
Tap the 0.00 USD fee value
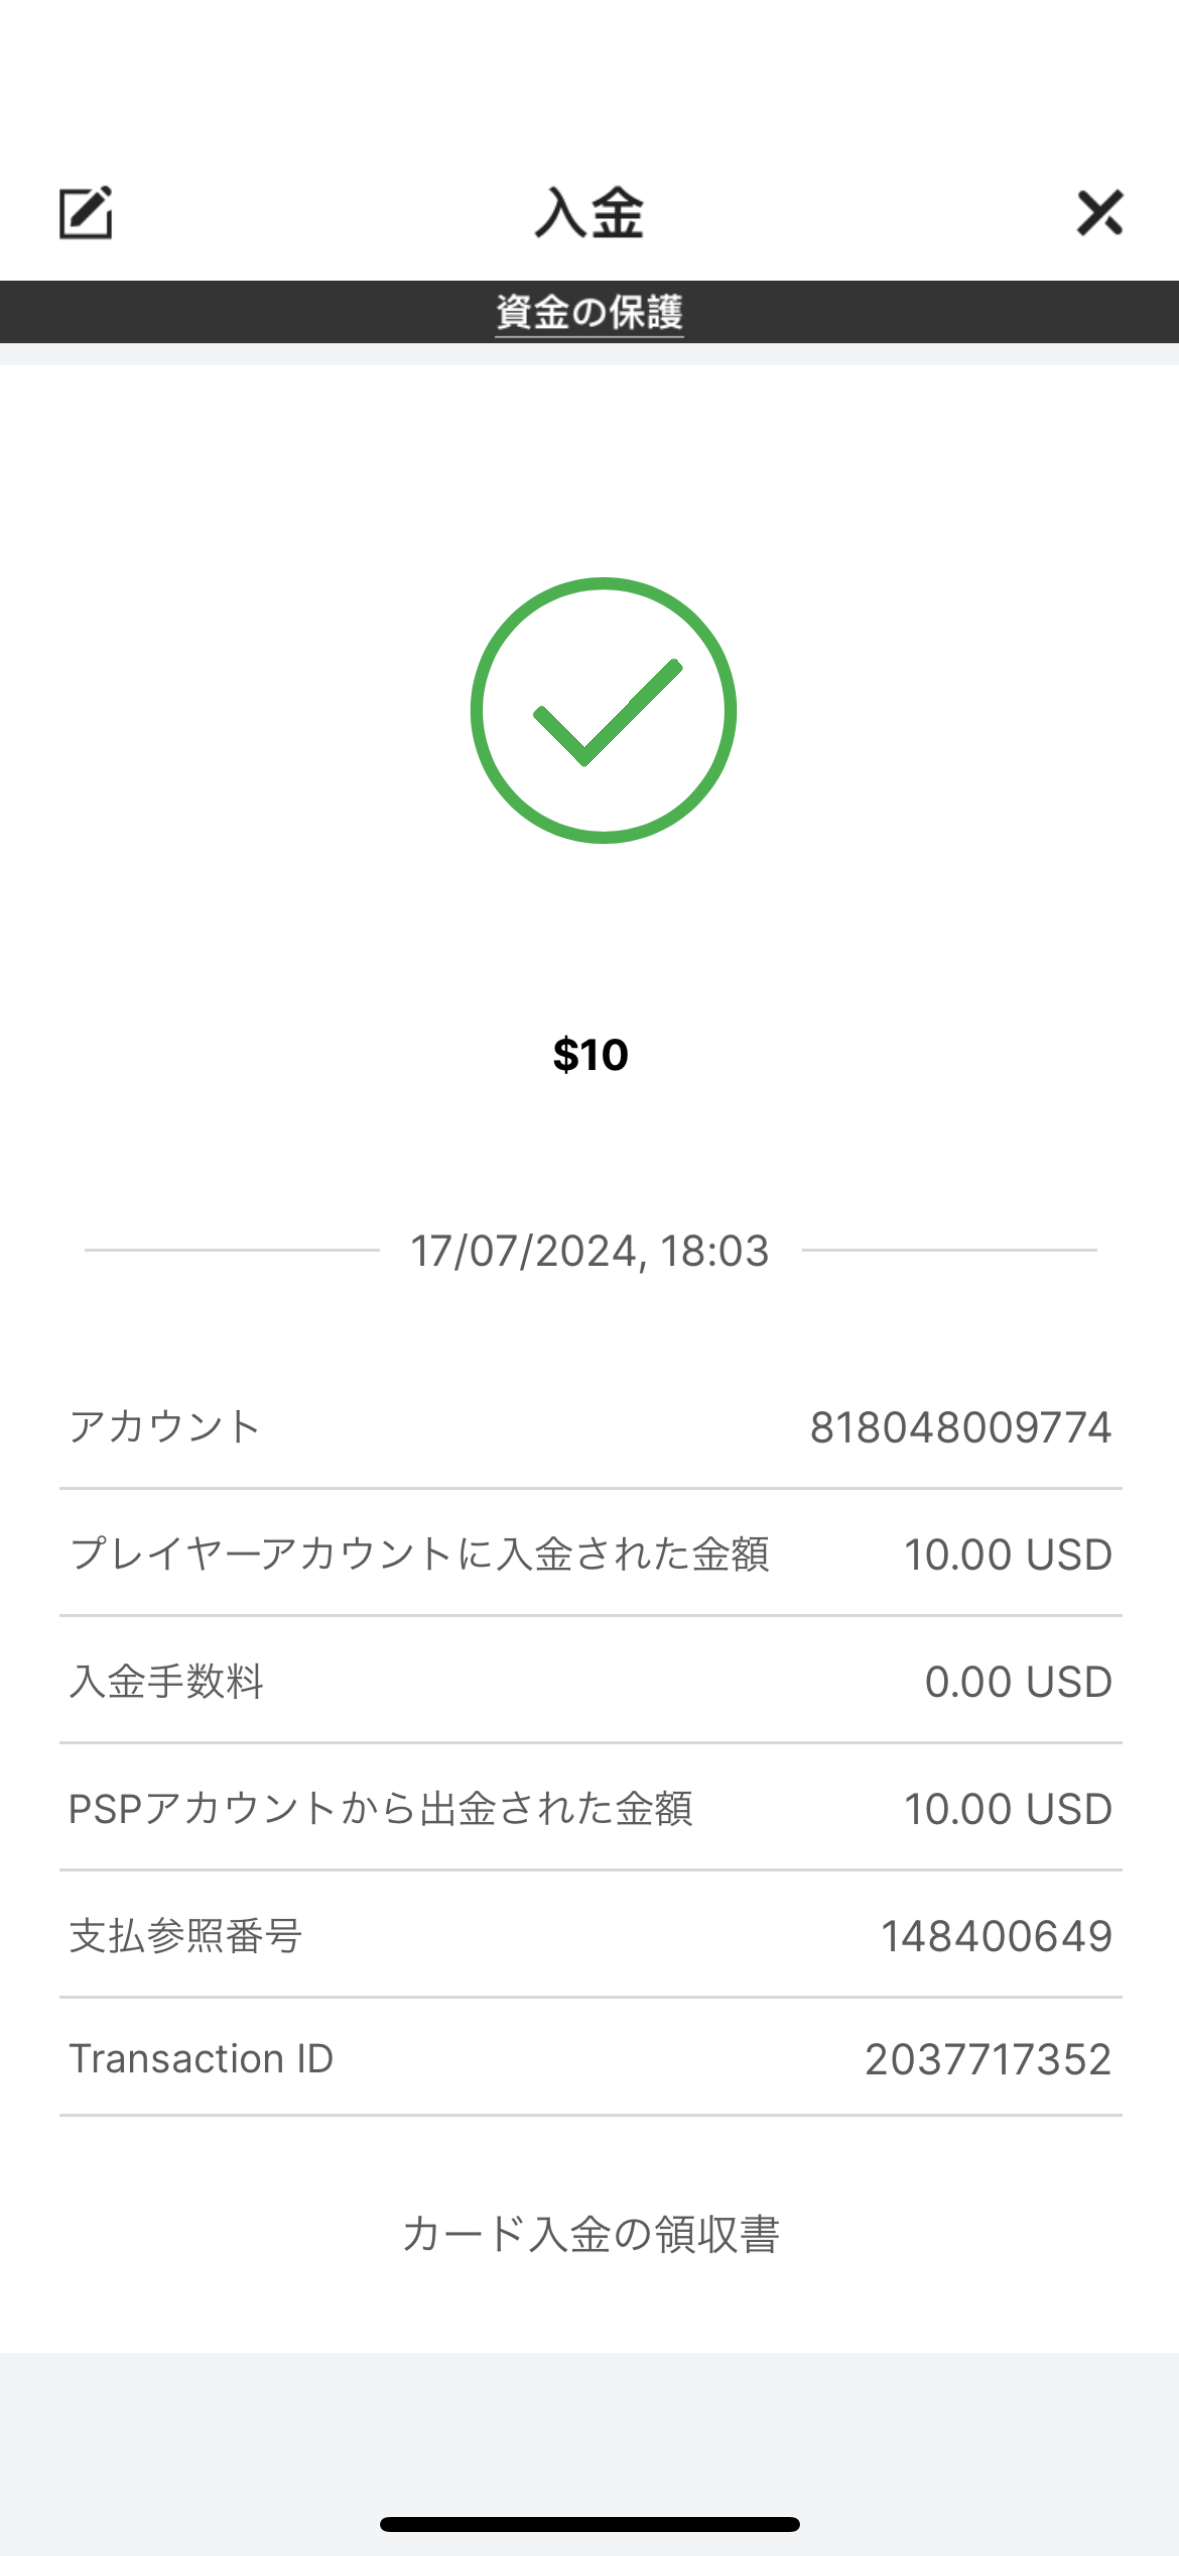click(x=1018, y=1682)
